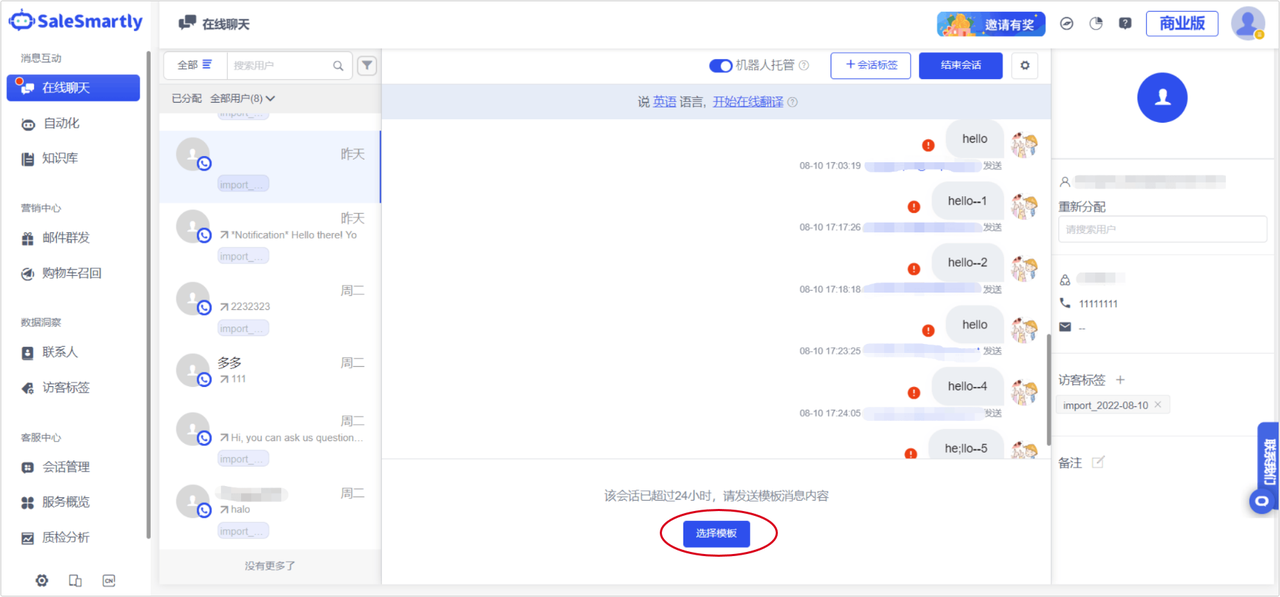The width and height of the screenshot is (1280, 597).
Task: Click the filter funnel icon beside search
Action: point(367,66)
